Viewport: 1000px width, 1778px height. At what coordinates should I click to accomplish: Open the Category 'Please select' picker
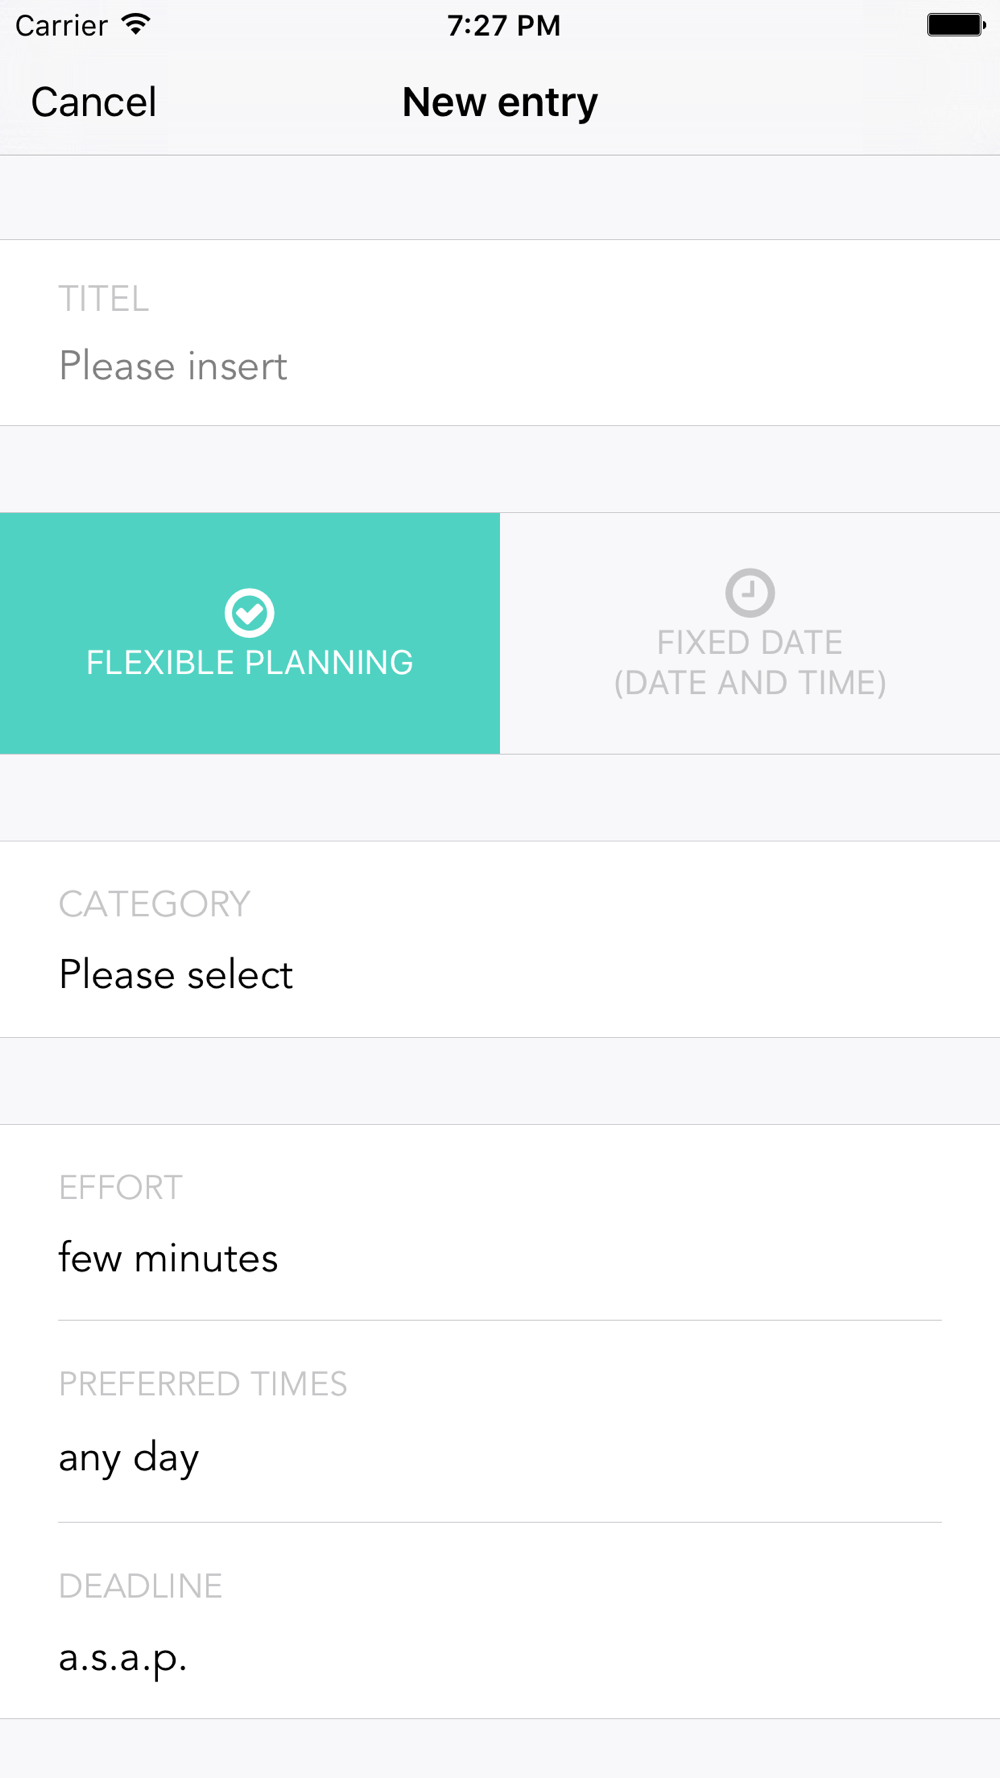click(176, 975)
